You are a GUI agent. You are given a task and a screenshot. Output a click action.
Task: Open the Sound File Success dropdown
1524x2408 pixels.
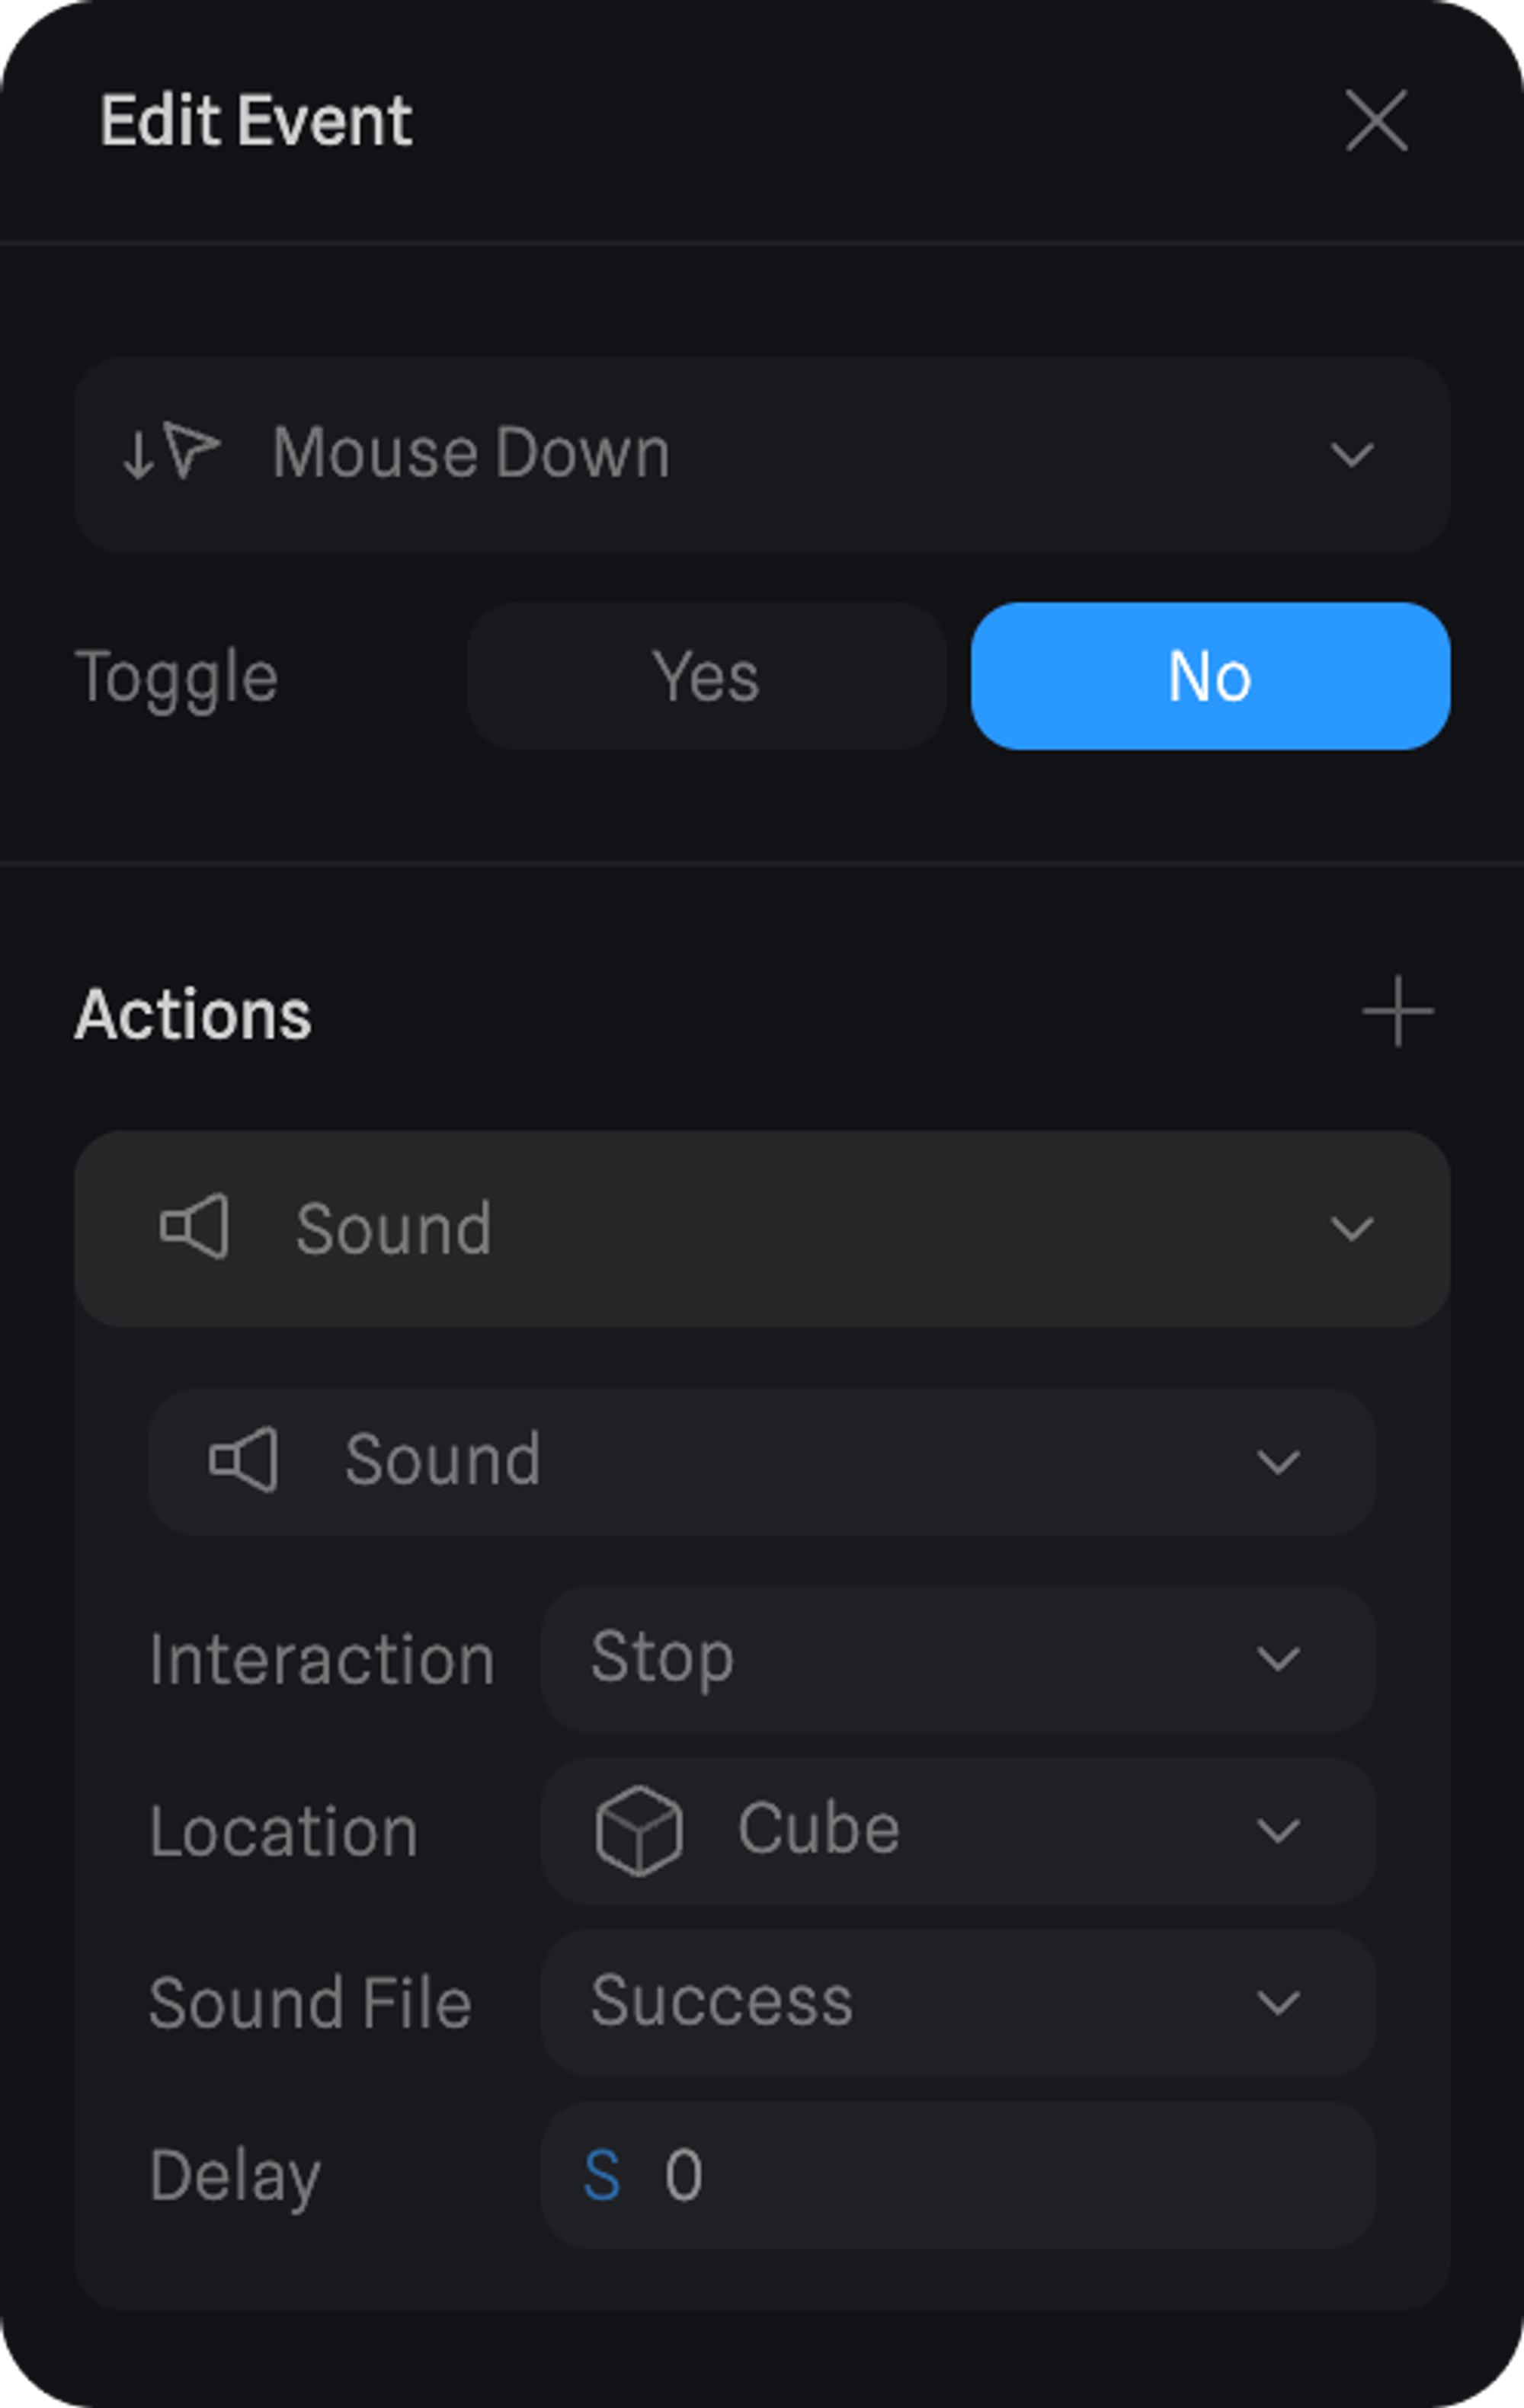tap(958, 2002)
